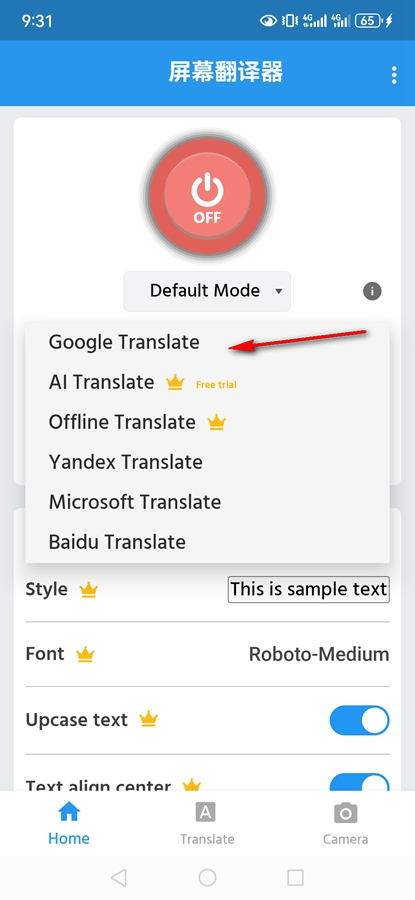415x900 pixels.
Task: Tap the 'This is sample text' style preview
Action: click(309, 589)
